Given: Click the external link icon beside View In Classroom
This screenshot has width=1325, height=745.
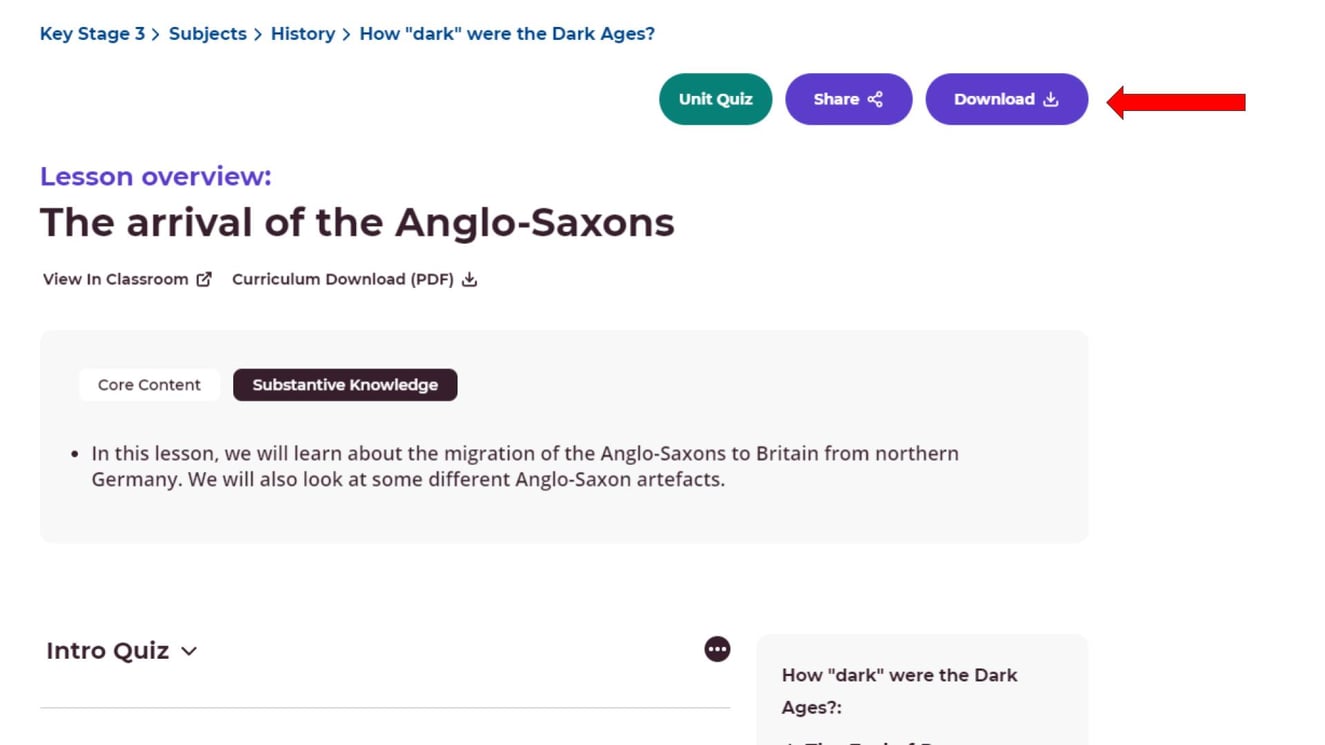Looking at the screenshot, I should (204, 279).
